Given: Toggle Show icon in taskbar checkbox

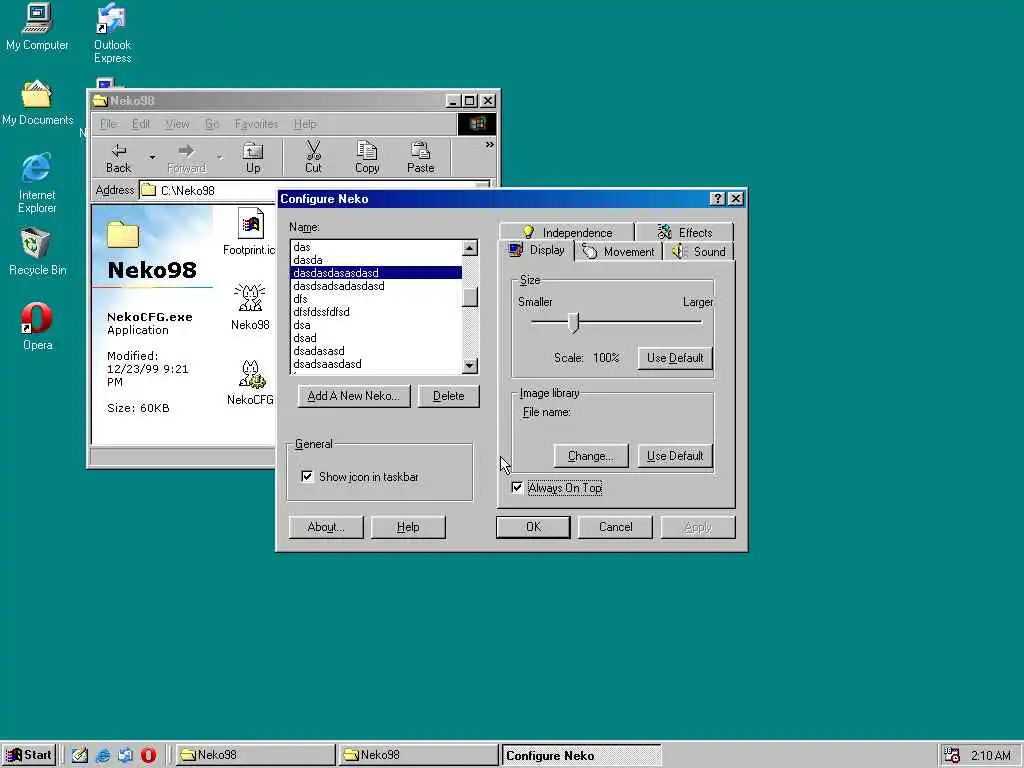Looking at the screenshot, I should pyautogui.click(x=307, y=477).
